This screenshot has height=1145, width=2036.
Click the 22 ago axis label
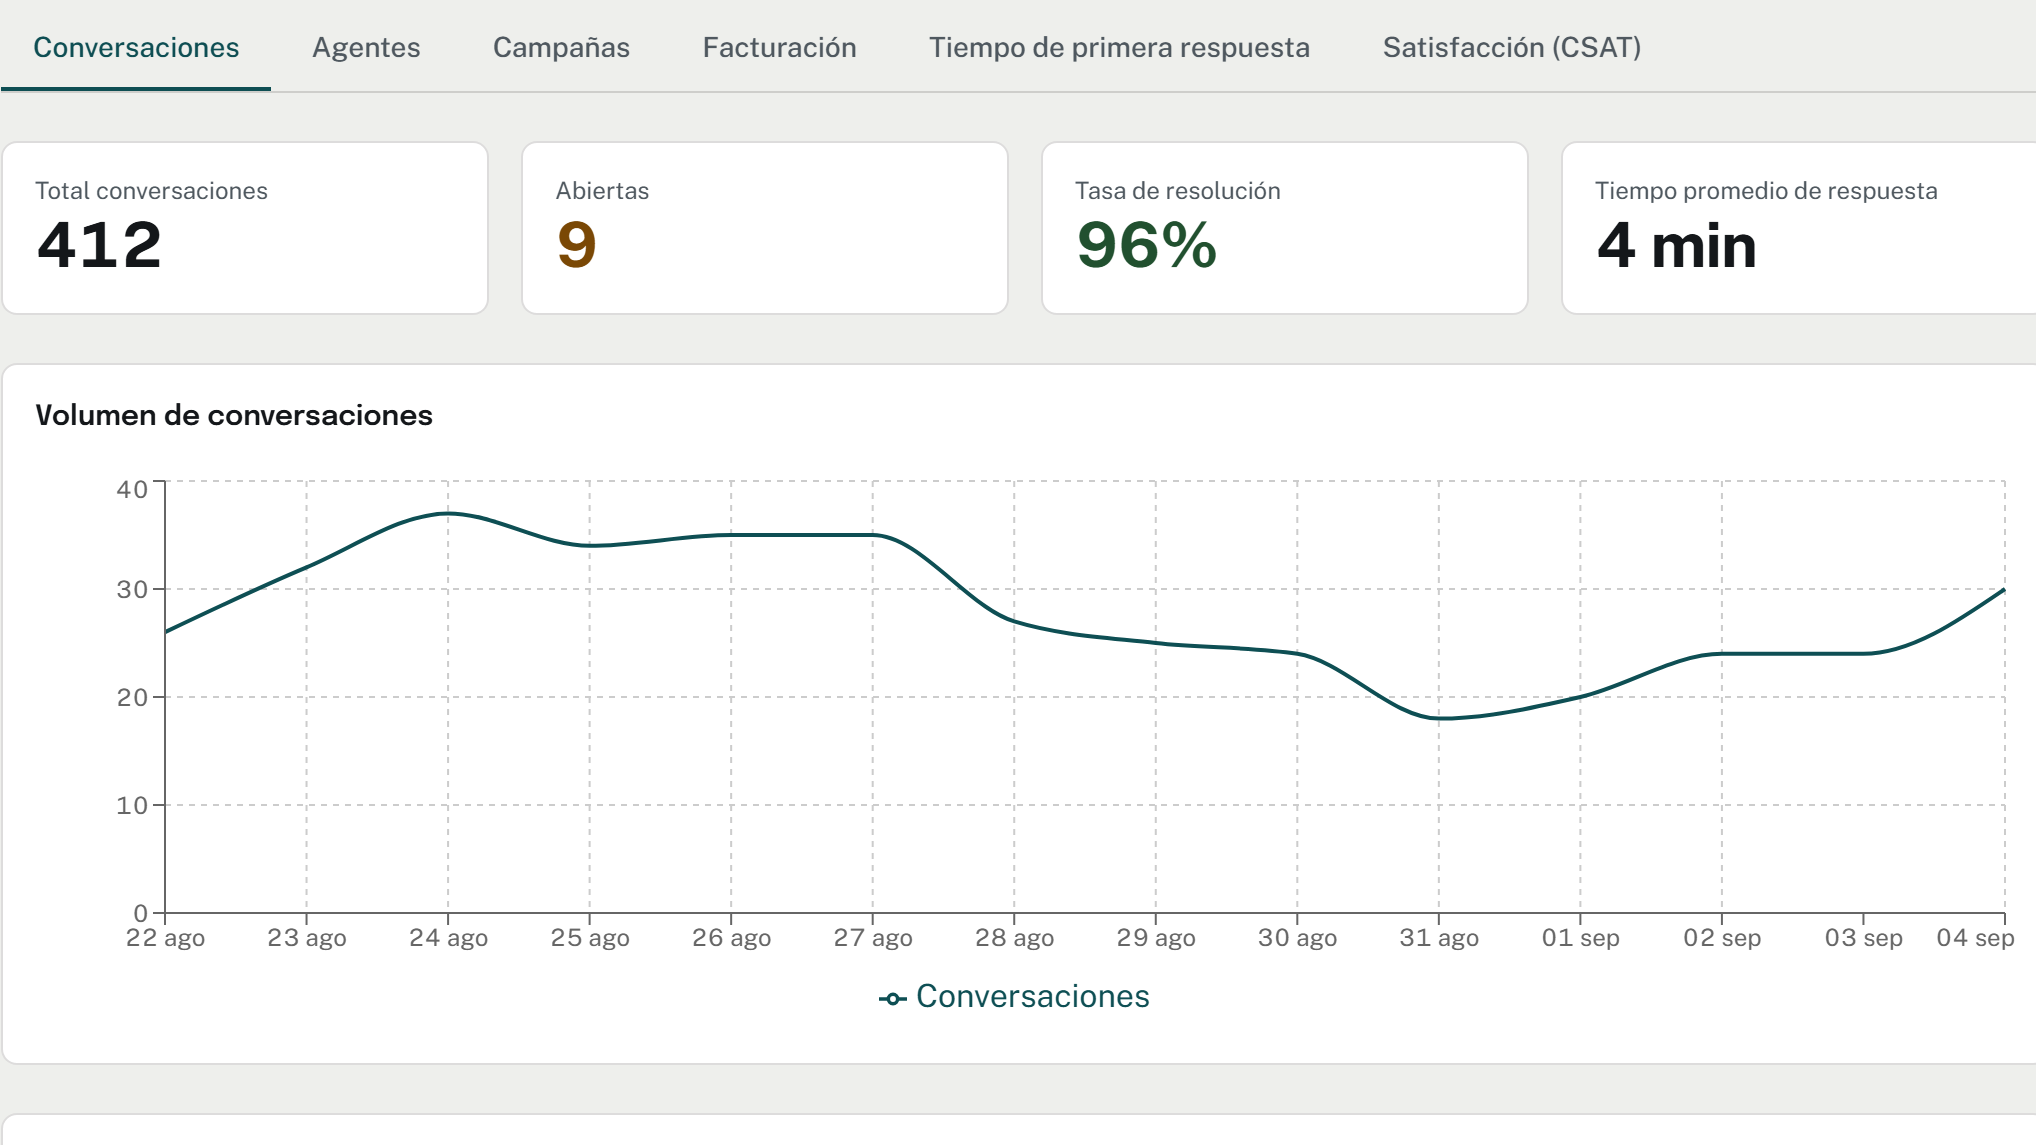pos(165,938)
